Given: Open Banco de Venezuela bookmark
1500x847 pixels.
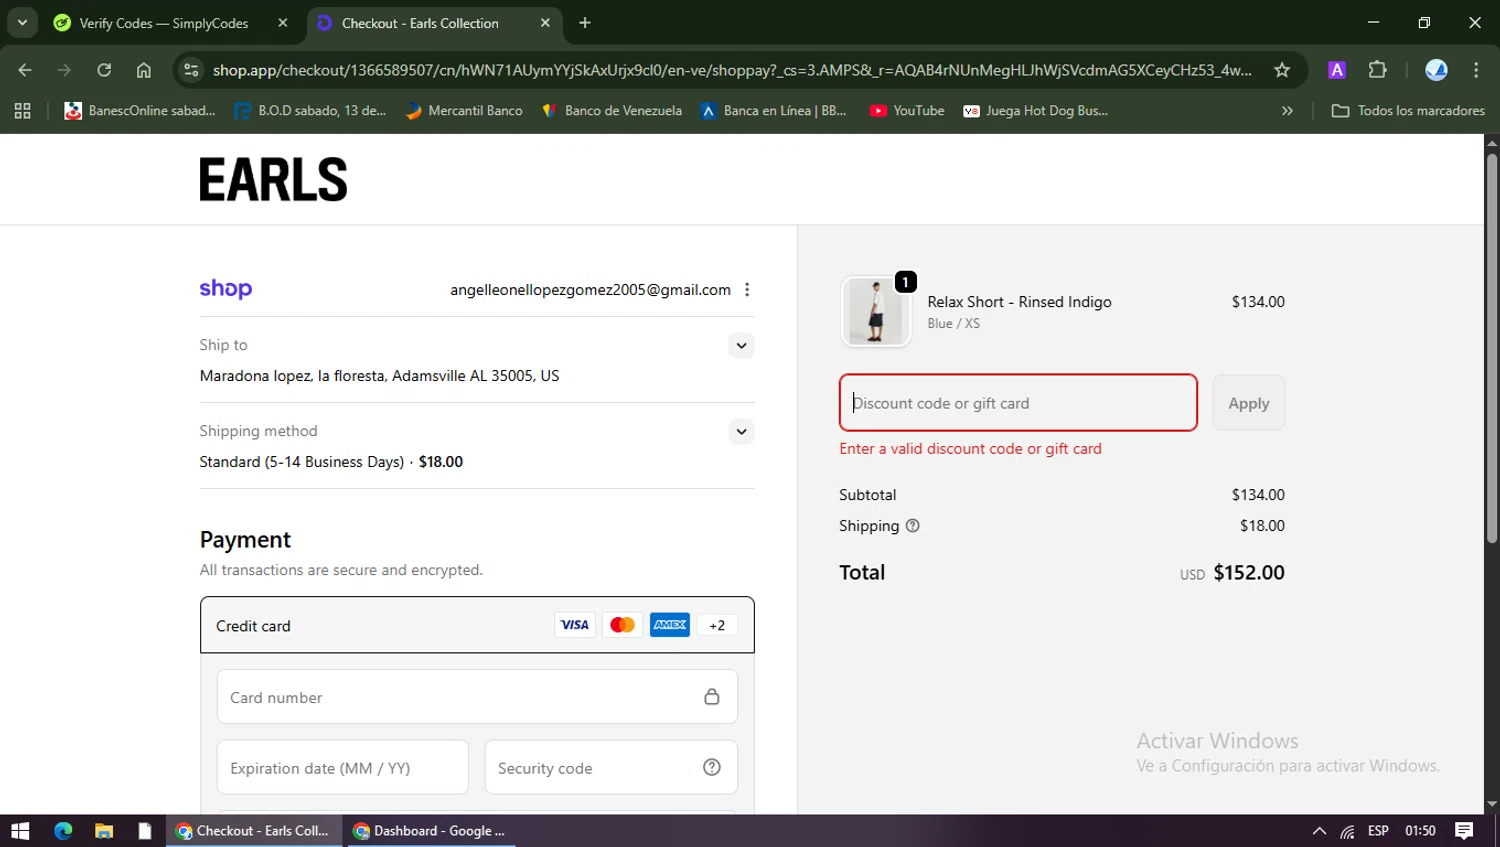Looking at the screenshot, I should 612,111.
